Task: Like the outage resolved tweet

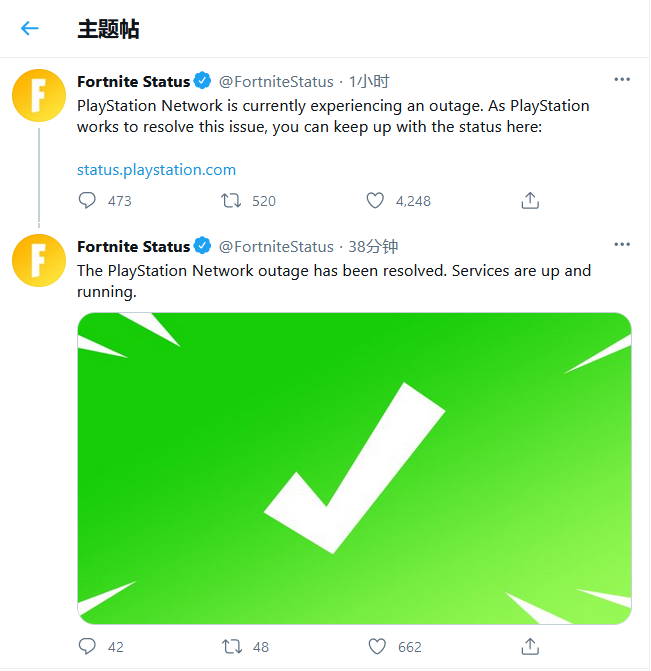Action: pos(375,646)
